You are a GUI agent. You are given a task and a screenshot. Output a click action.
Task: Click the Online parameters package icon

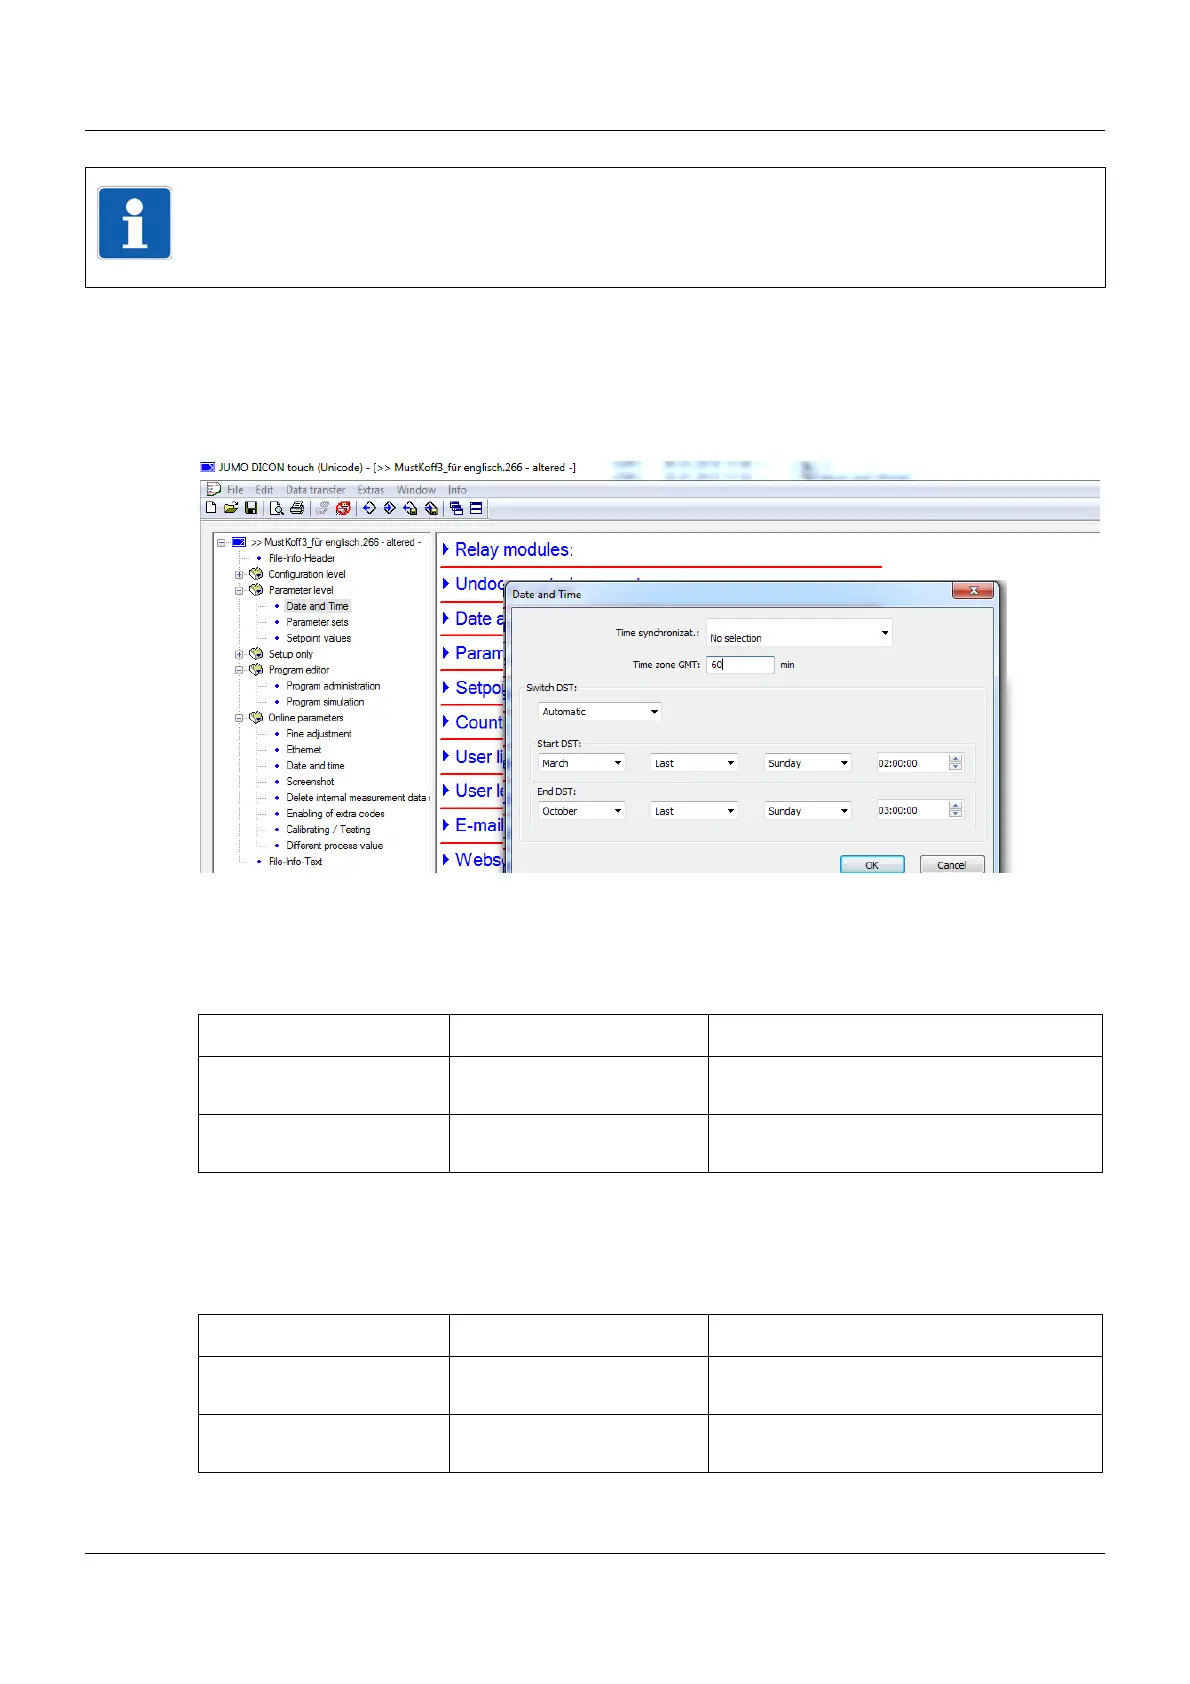click(256, 718)
